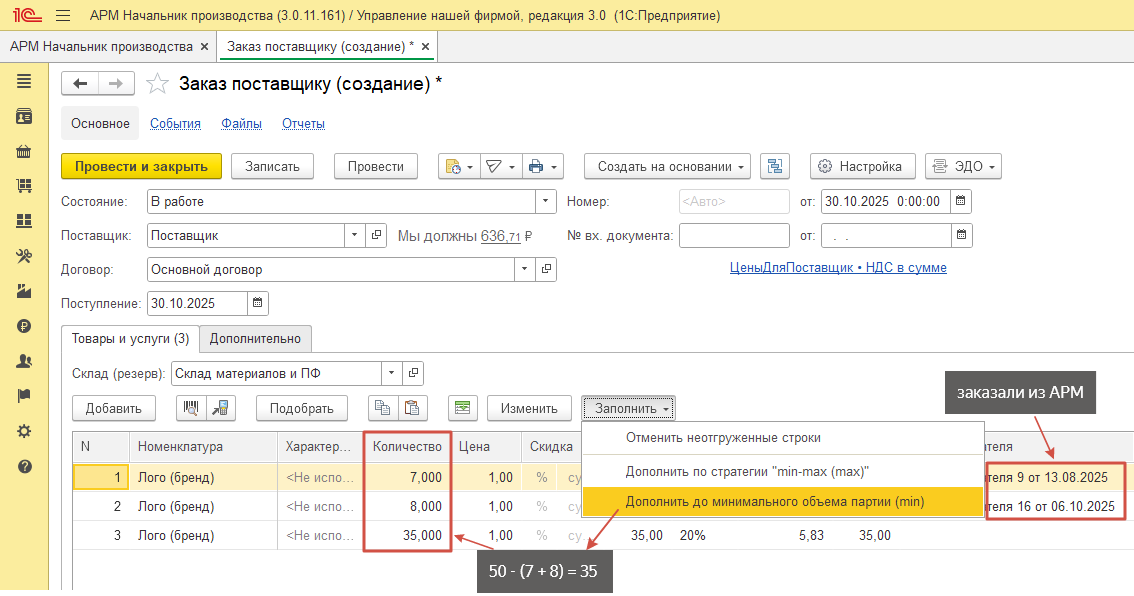
Task: Open the settings gear in the left sidebar
Action: coord(24,431)
